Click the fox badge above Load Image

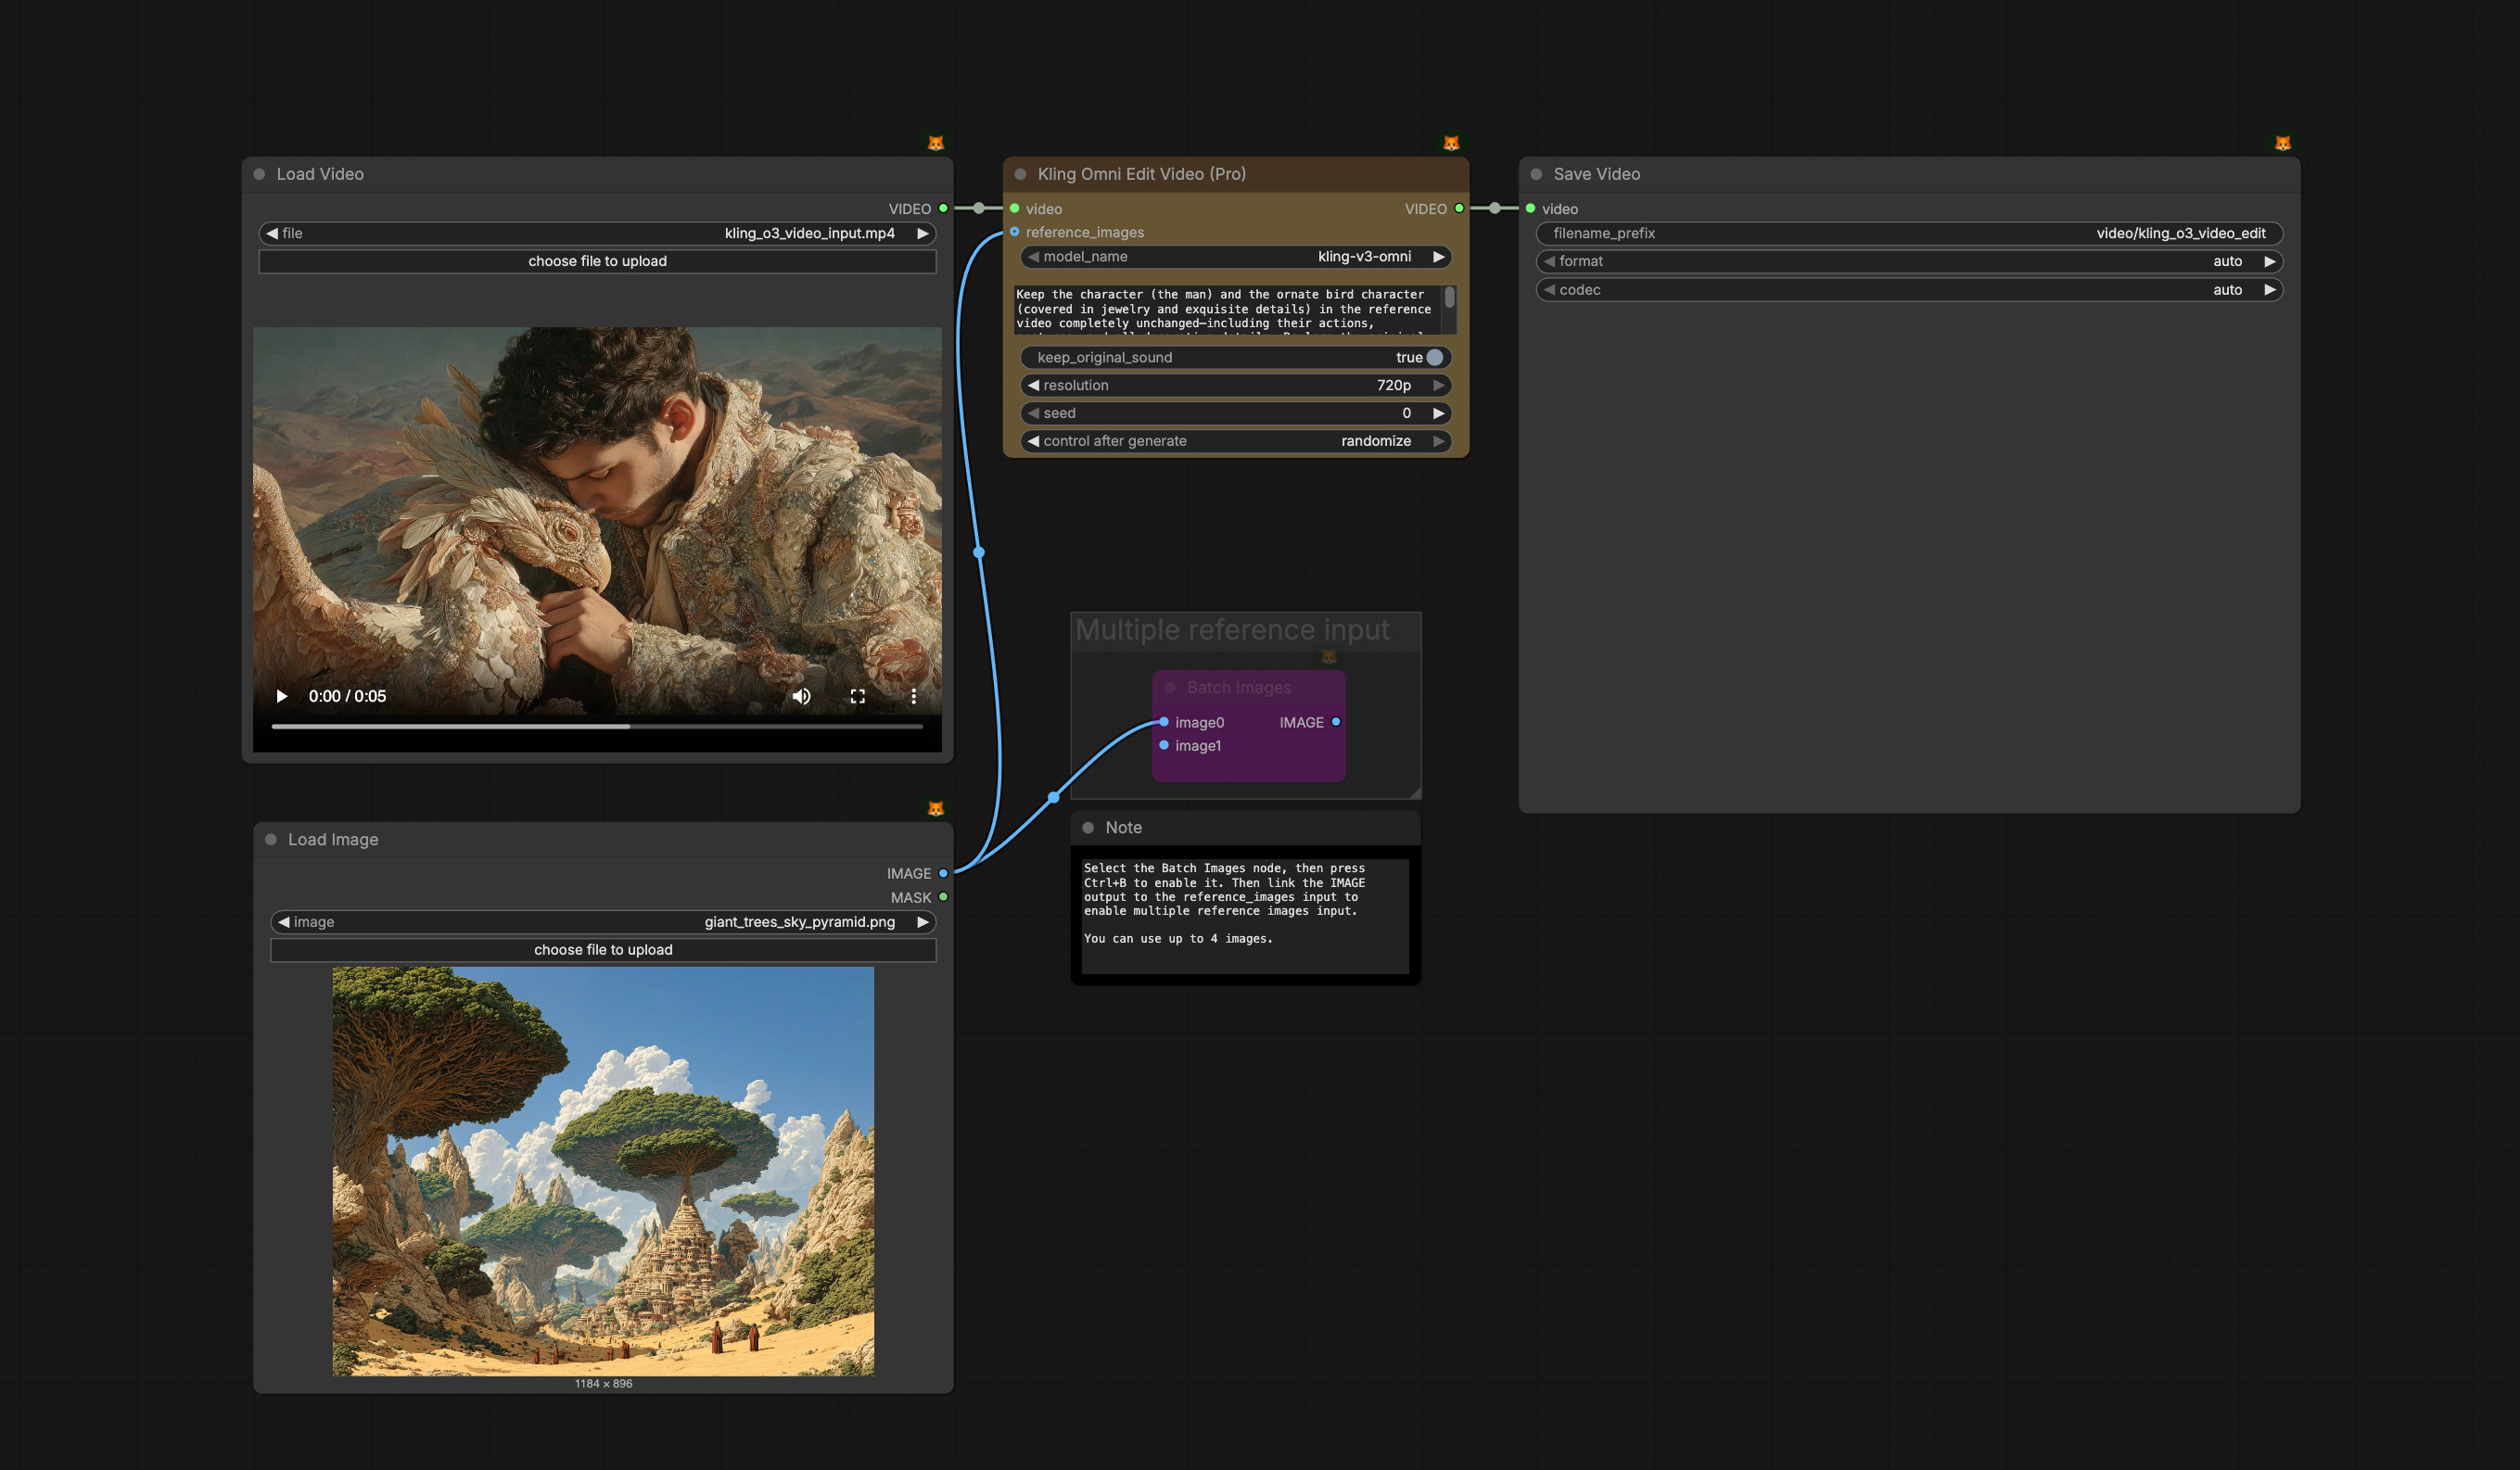935,808
